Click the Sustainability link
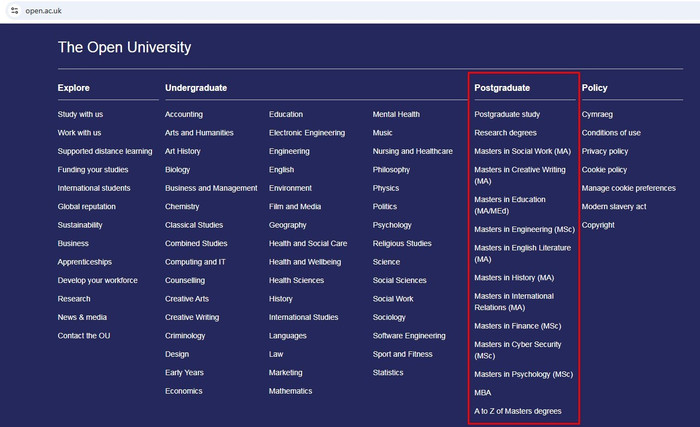700x427 pixels. pyautogui.click(x=80, y=225)
